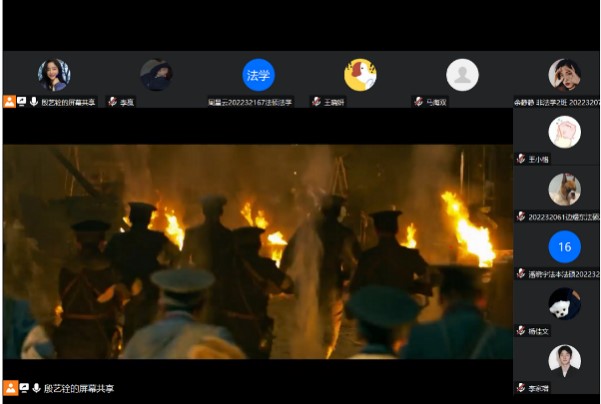The width and height of the screenshot is (601, 404).
Task: Click the shared movie video area
Action: (x=258, y=252)
